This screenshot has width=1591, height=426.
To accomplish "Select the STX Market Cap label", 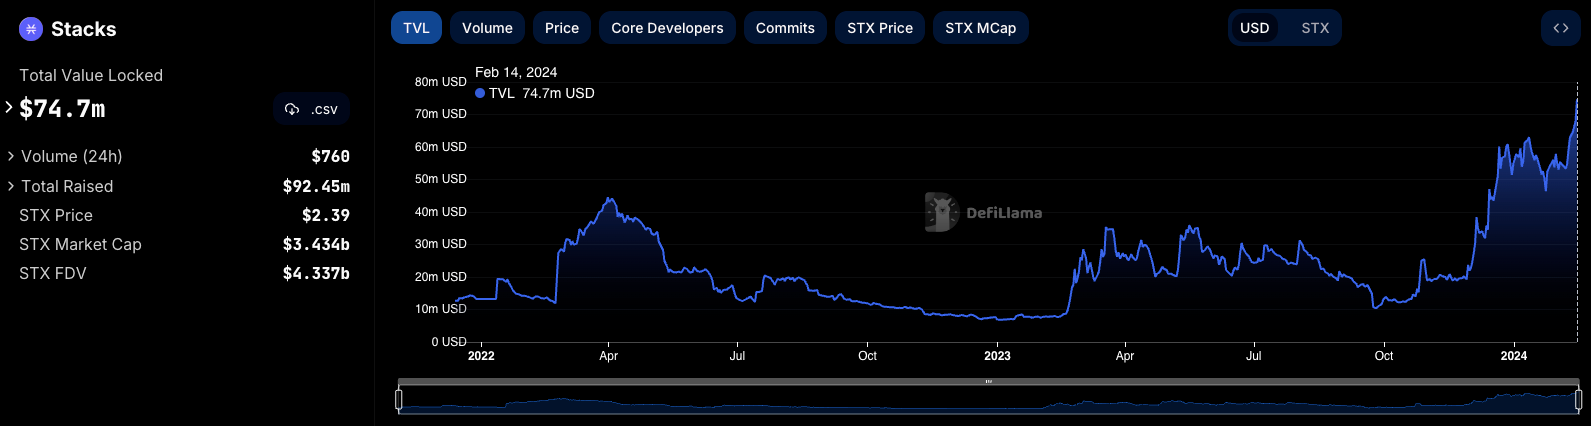I will [80, 244].
